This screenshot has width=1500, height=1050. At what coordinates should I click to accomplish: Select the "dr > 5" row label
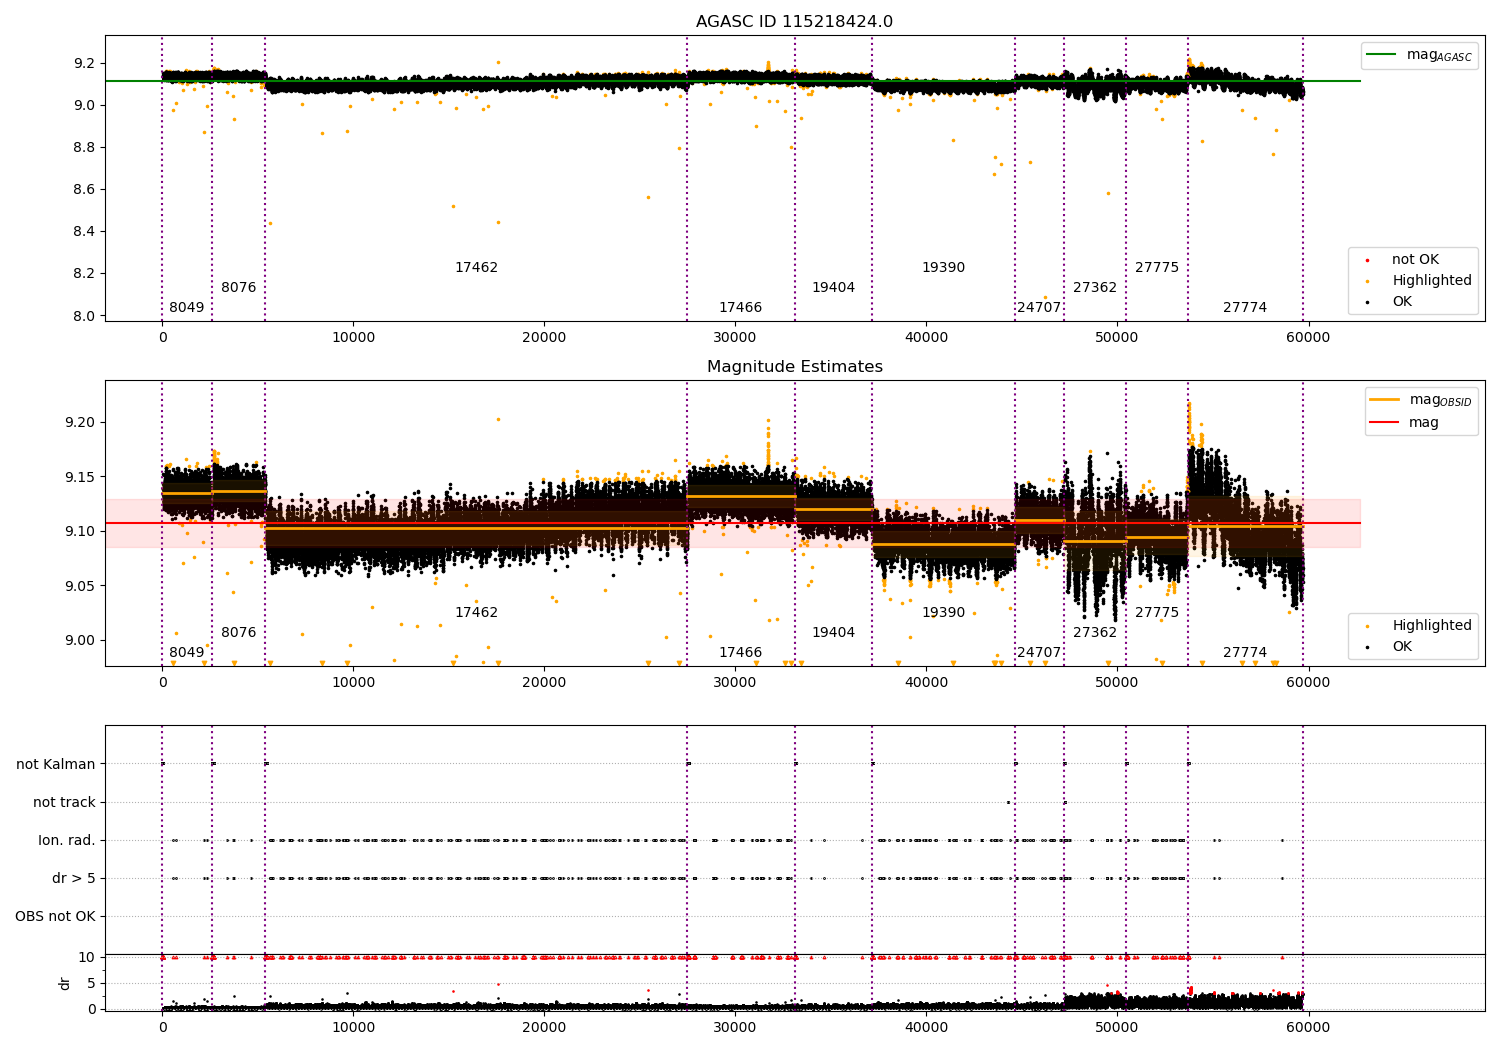coord(74,878)
